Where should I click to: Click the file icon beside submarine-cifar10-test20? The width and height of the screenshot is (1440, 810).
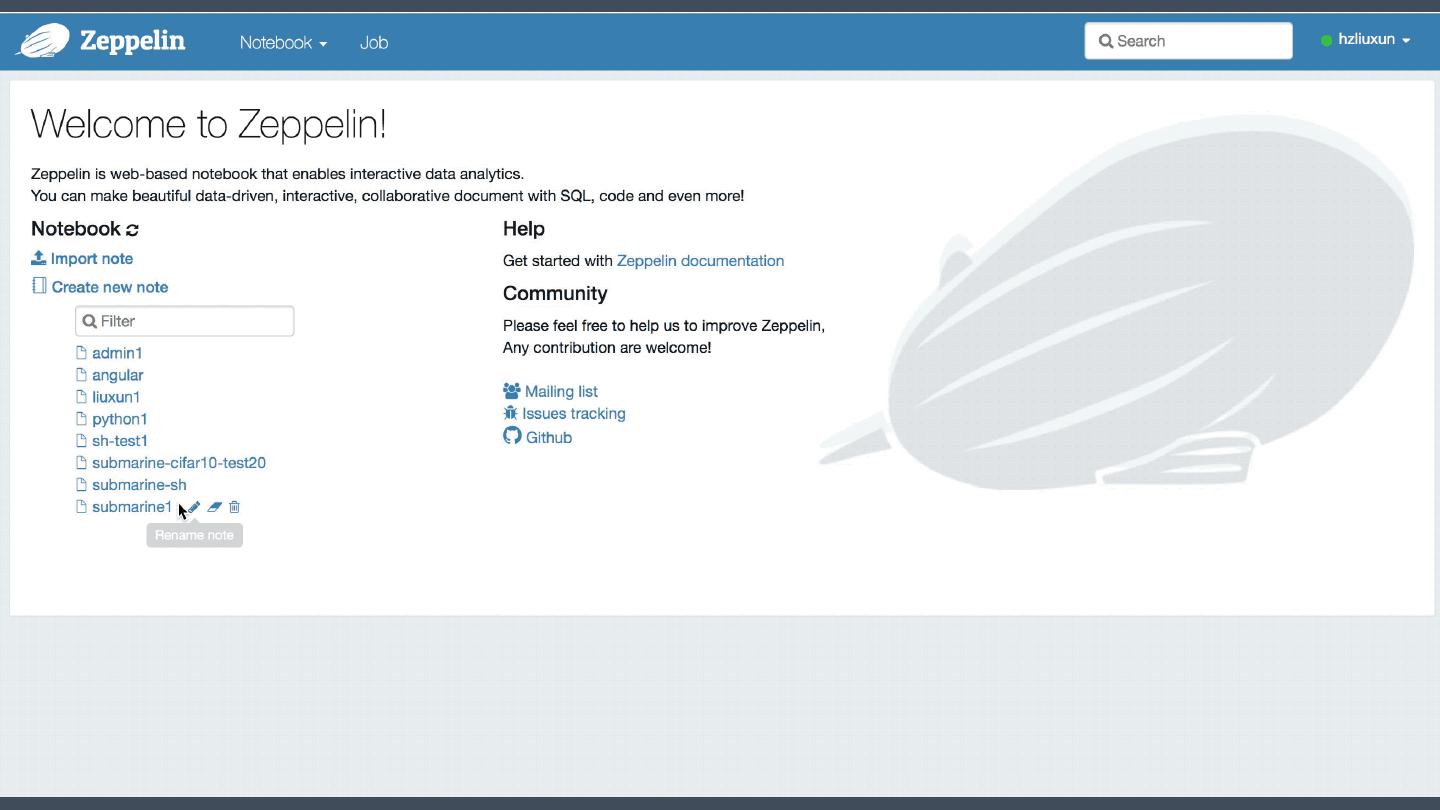pos(82,462)
